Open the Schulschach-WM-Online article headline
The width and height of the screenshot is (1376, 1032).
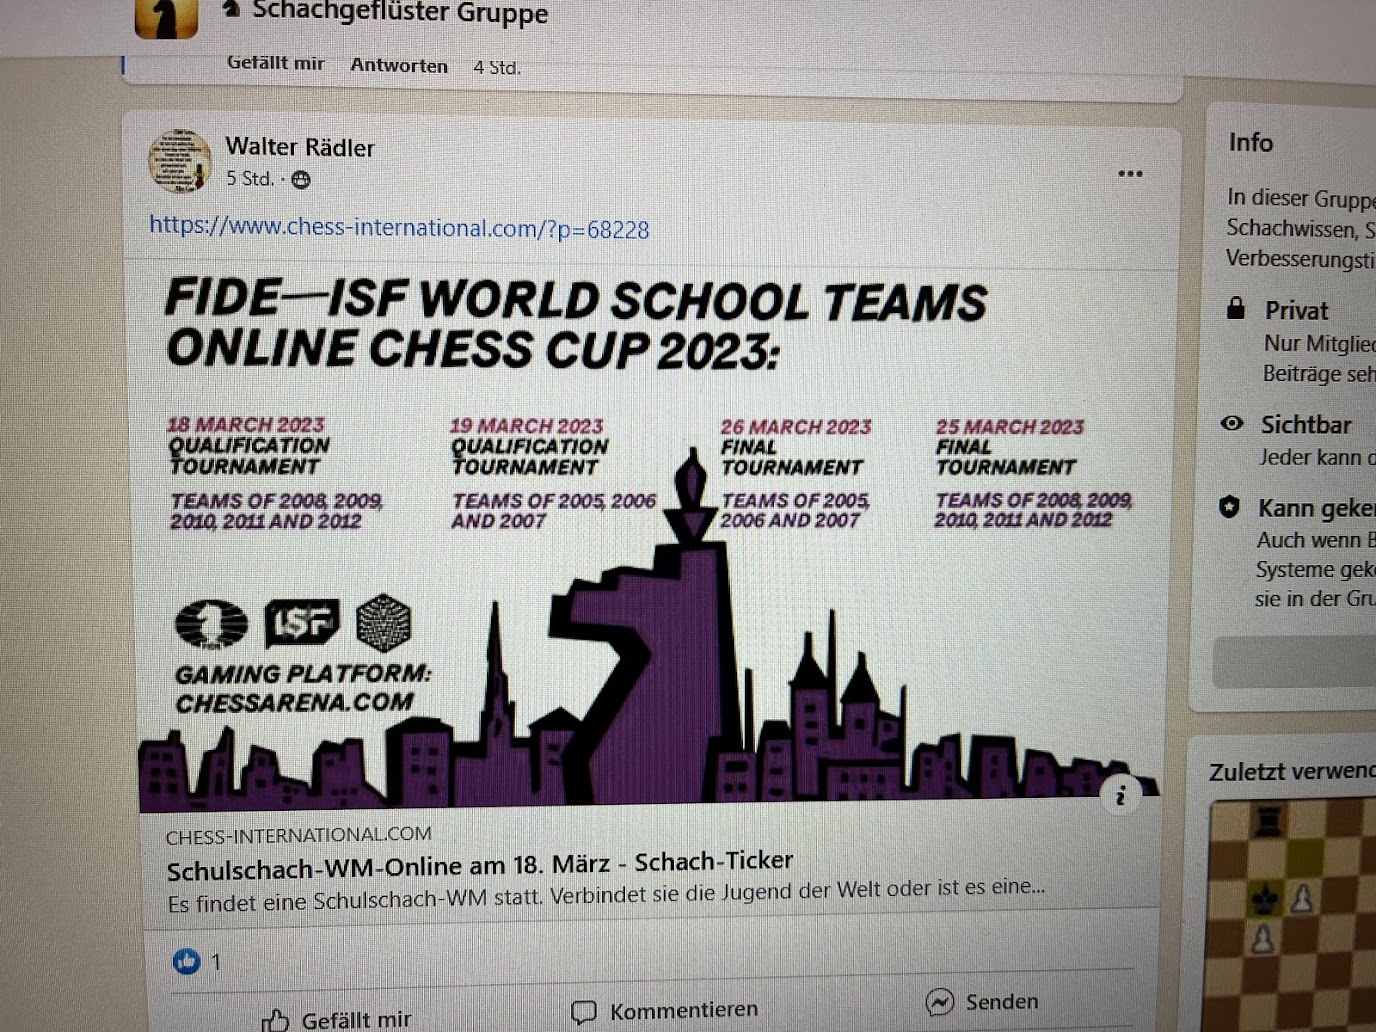pos(480,865)
